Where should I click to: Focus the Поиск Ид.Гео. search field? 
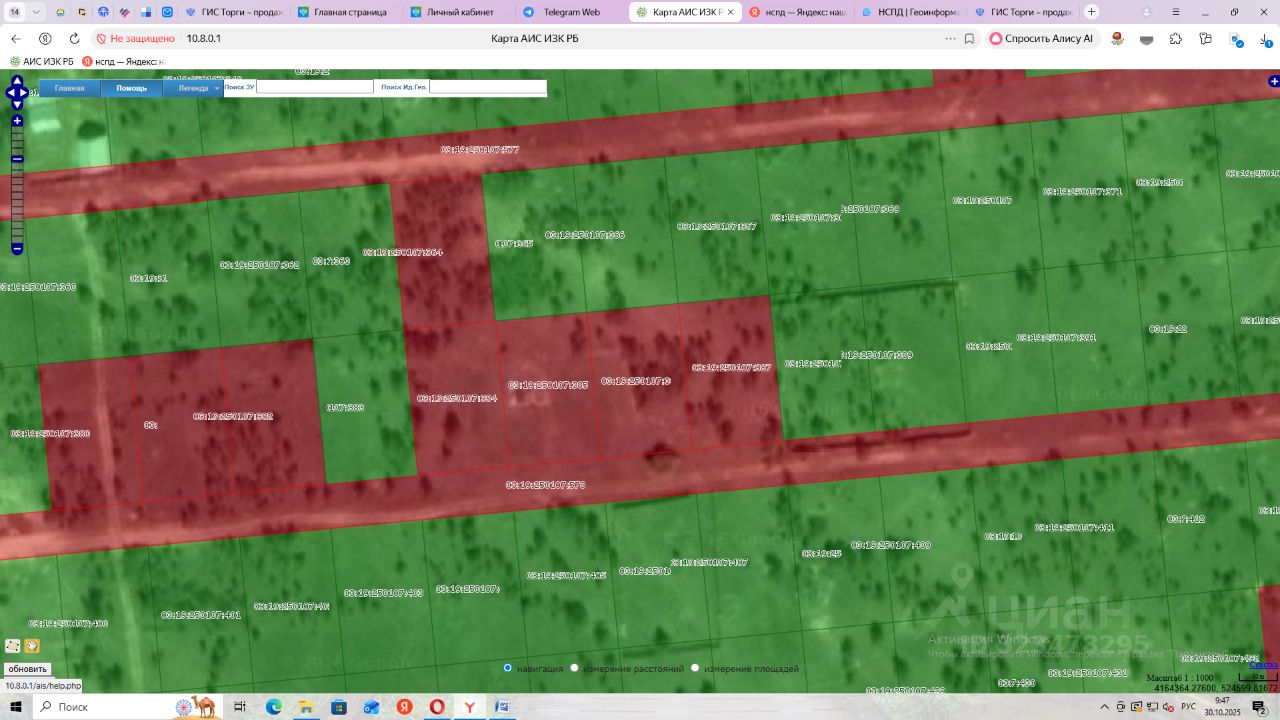pyautogui.click(x=488, y=87)
